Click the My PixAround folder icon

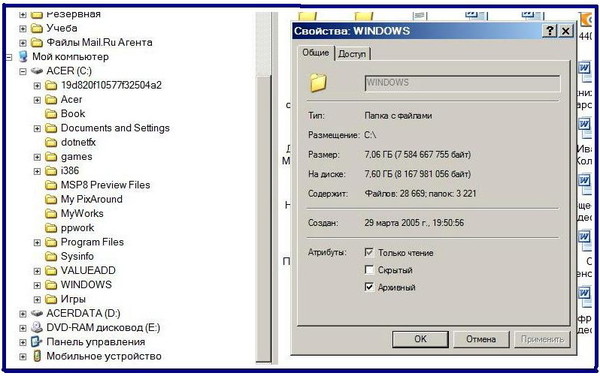tap(51, 199)
